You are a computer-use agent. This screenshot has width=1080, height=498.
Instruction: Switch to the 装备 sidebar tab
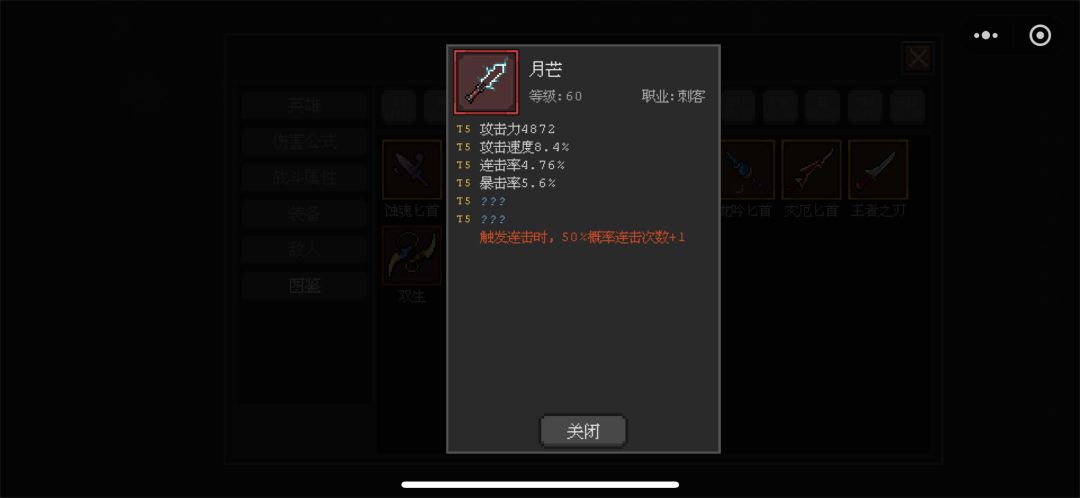click(x=304, y=214)
